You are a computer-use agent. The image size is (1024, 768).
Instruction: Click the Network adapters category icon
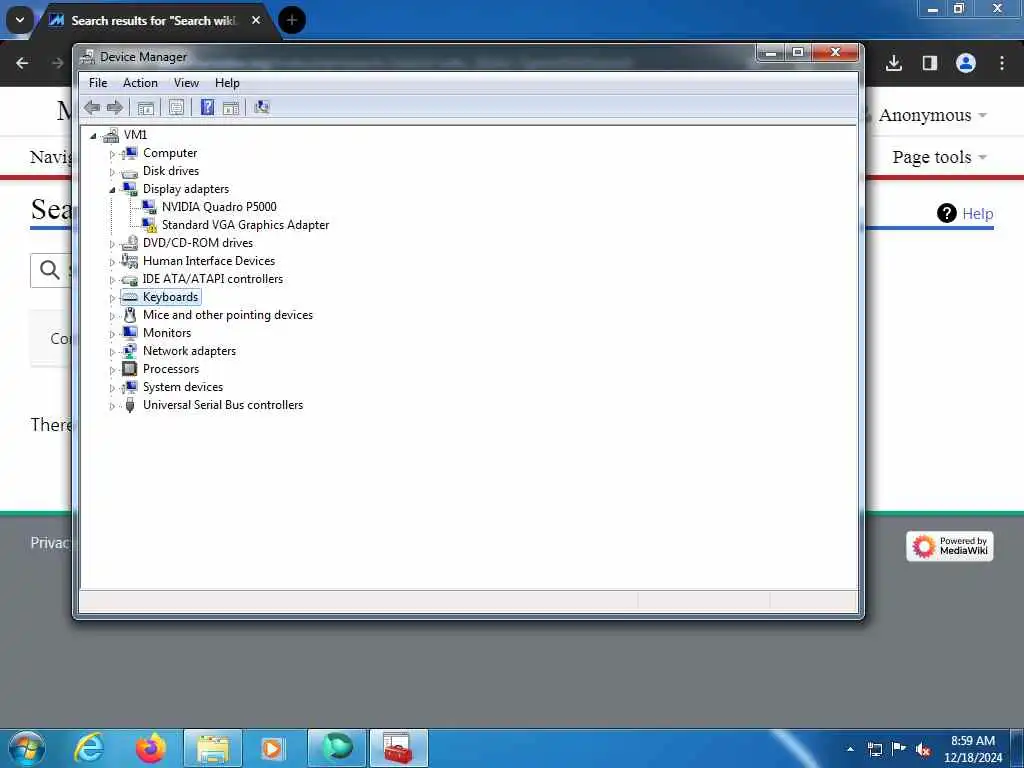click(130, 351)
